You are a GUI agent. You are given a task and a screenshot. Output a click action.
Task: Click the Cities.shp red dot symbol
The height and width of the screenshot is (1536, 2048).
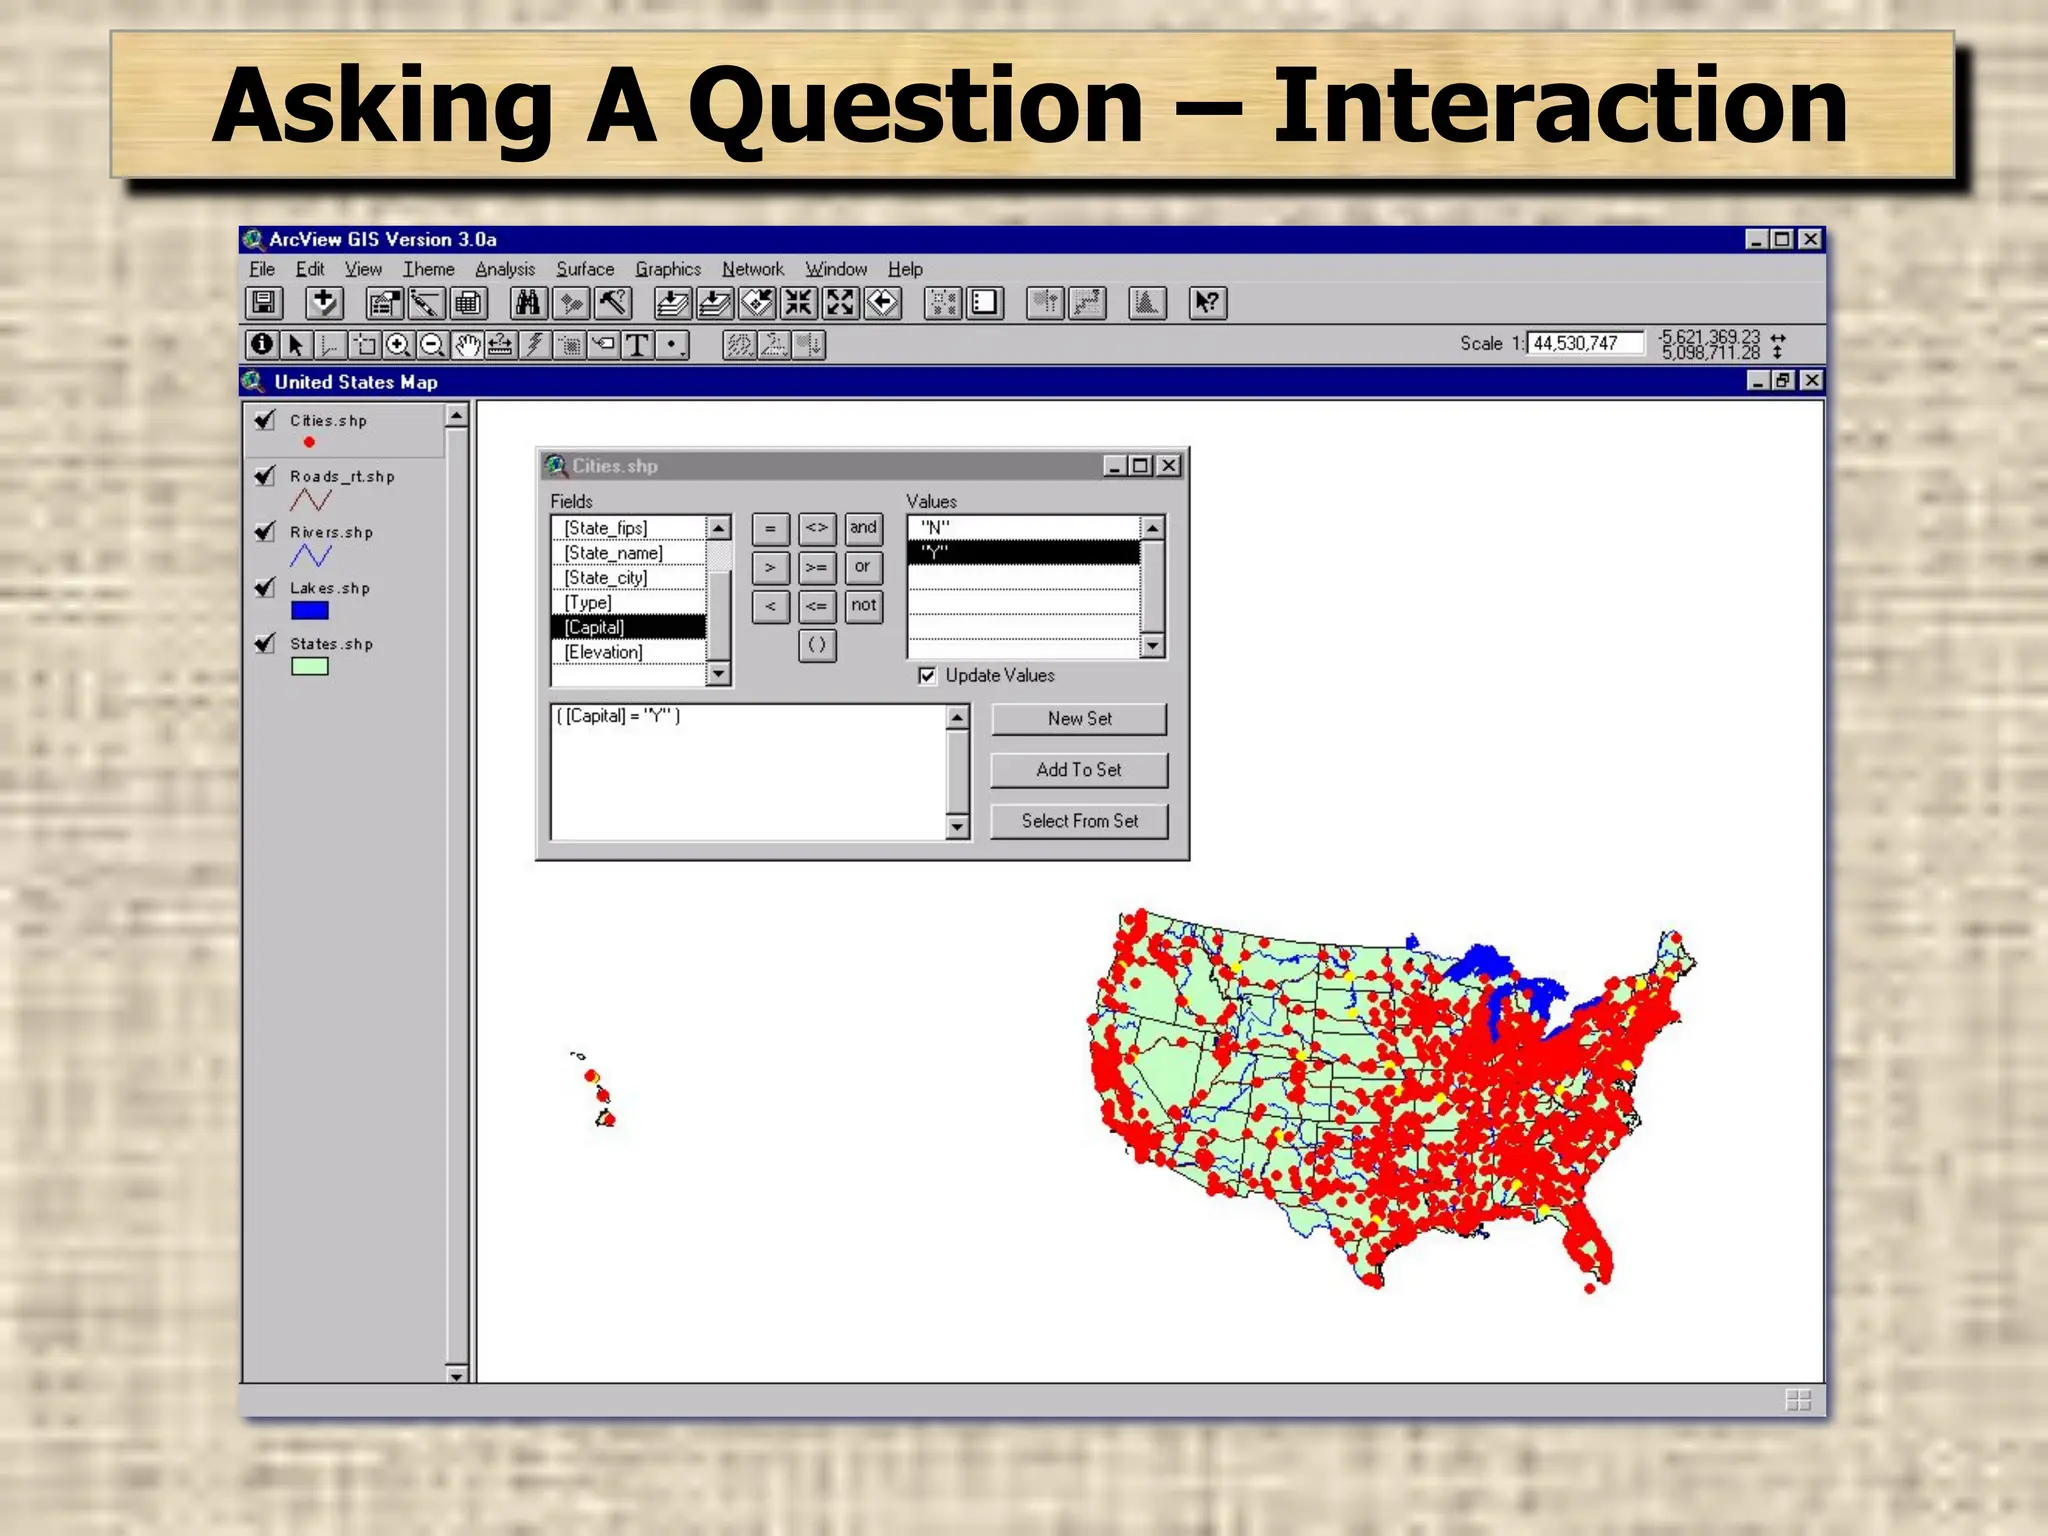pyautogui.click(x=310, y=442)
